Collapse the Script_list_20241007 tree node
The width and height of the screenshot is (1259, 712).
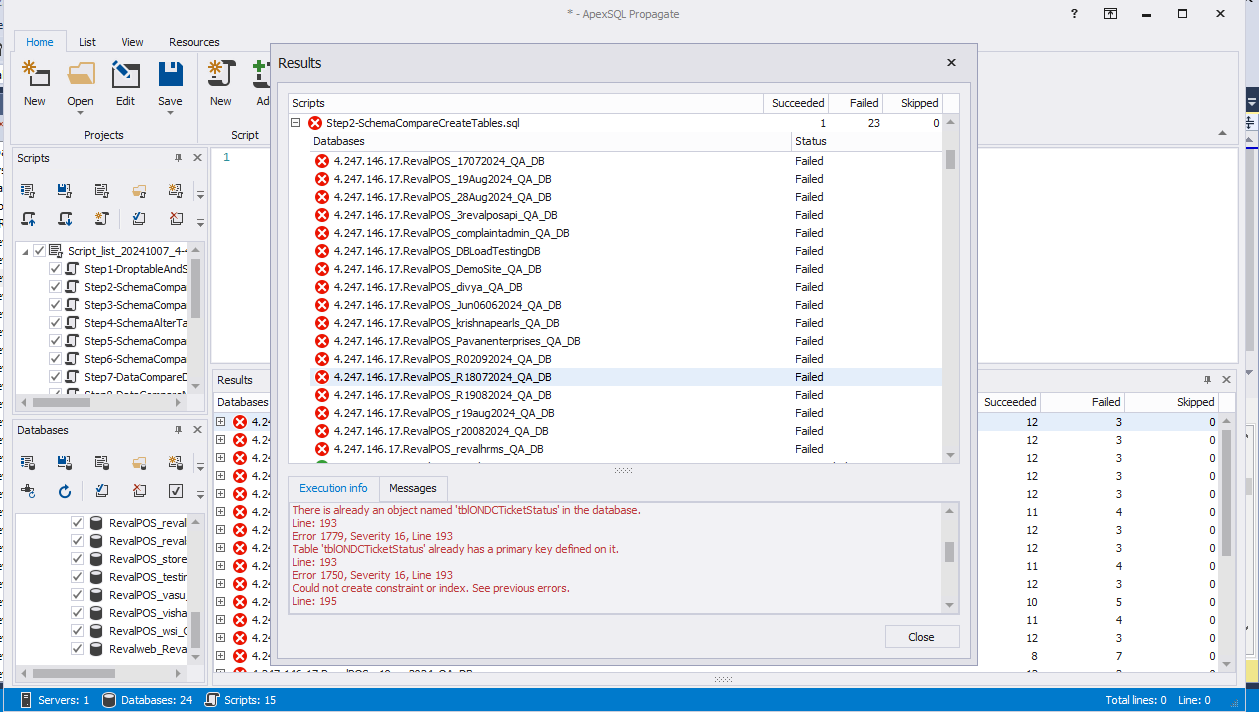pyautogui.click(x=25, y=251)
